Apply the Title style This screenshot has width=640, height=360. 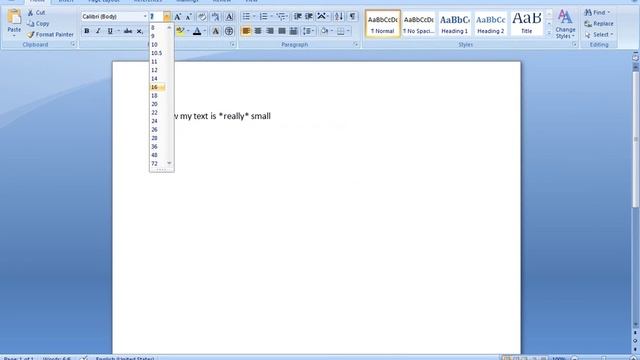point(527,24)
